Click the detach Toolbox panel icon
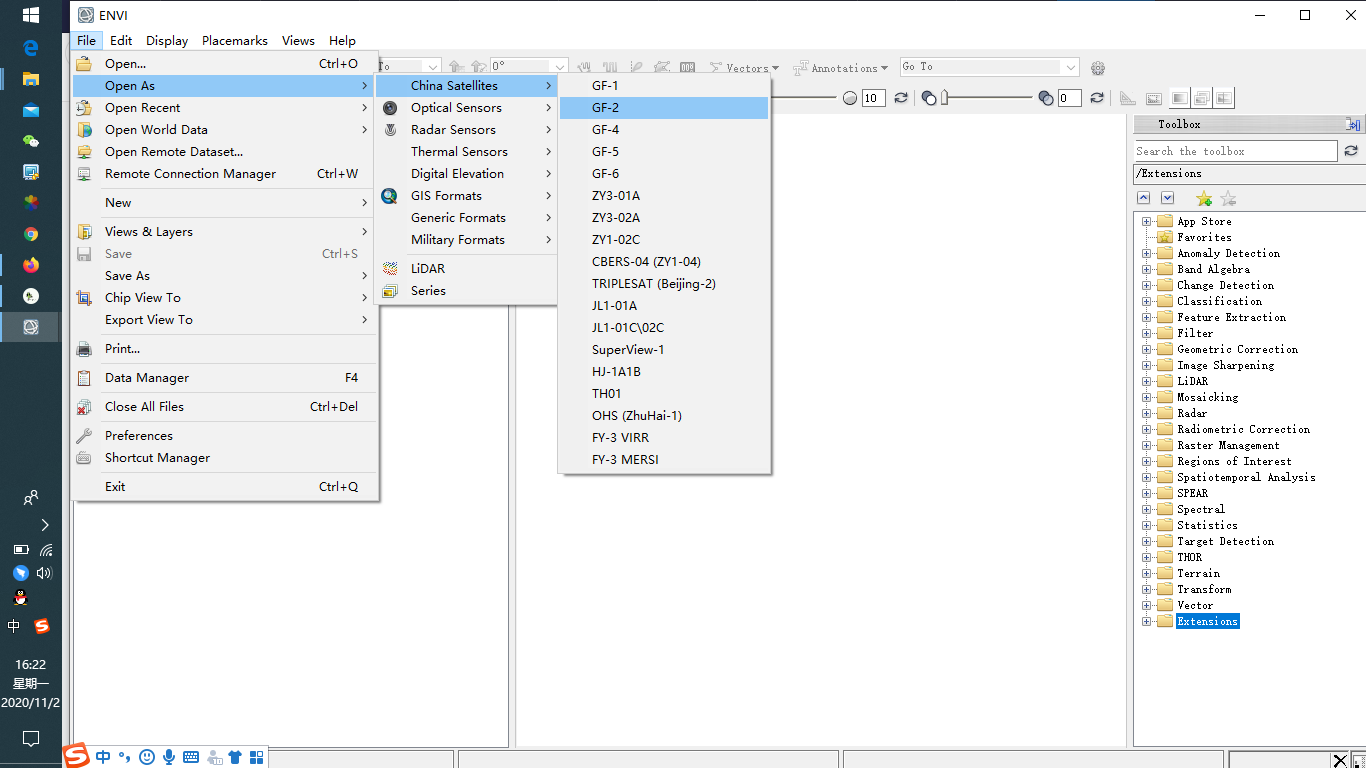The width and height of the screenshot is (1366, 768). click(1353, 124)
